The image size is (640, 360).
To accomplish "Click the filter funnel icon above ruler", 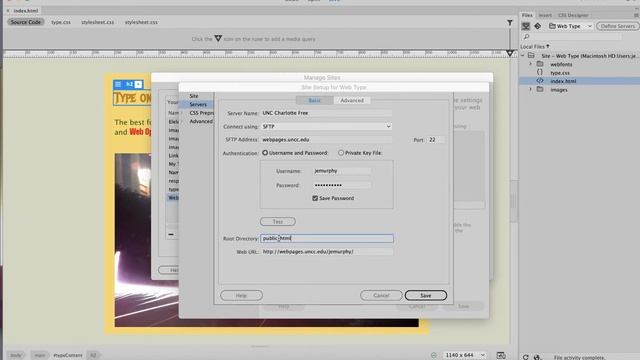I will (x=510, y=22).
